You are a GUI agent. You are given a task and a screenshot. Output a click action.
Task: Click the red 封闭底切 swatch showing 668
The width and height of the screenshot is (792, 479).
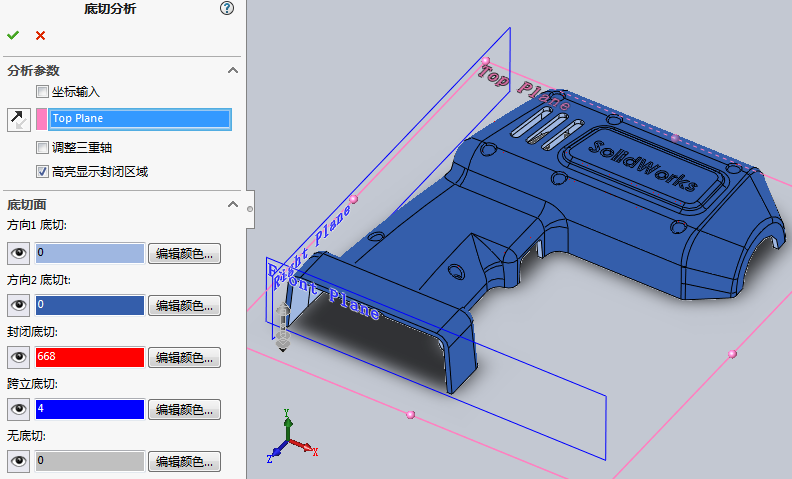click(x=90, y=357)
